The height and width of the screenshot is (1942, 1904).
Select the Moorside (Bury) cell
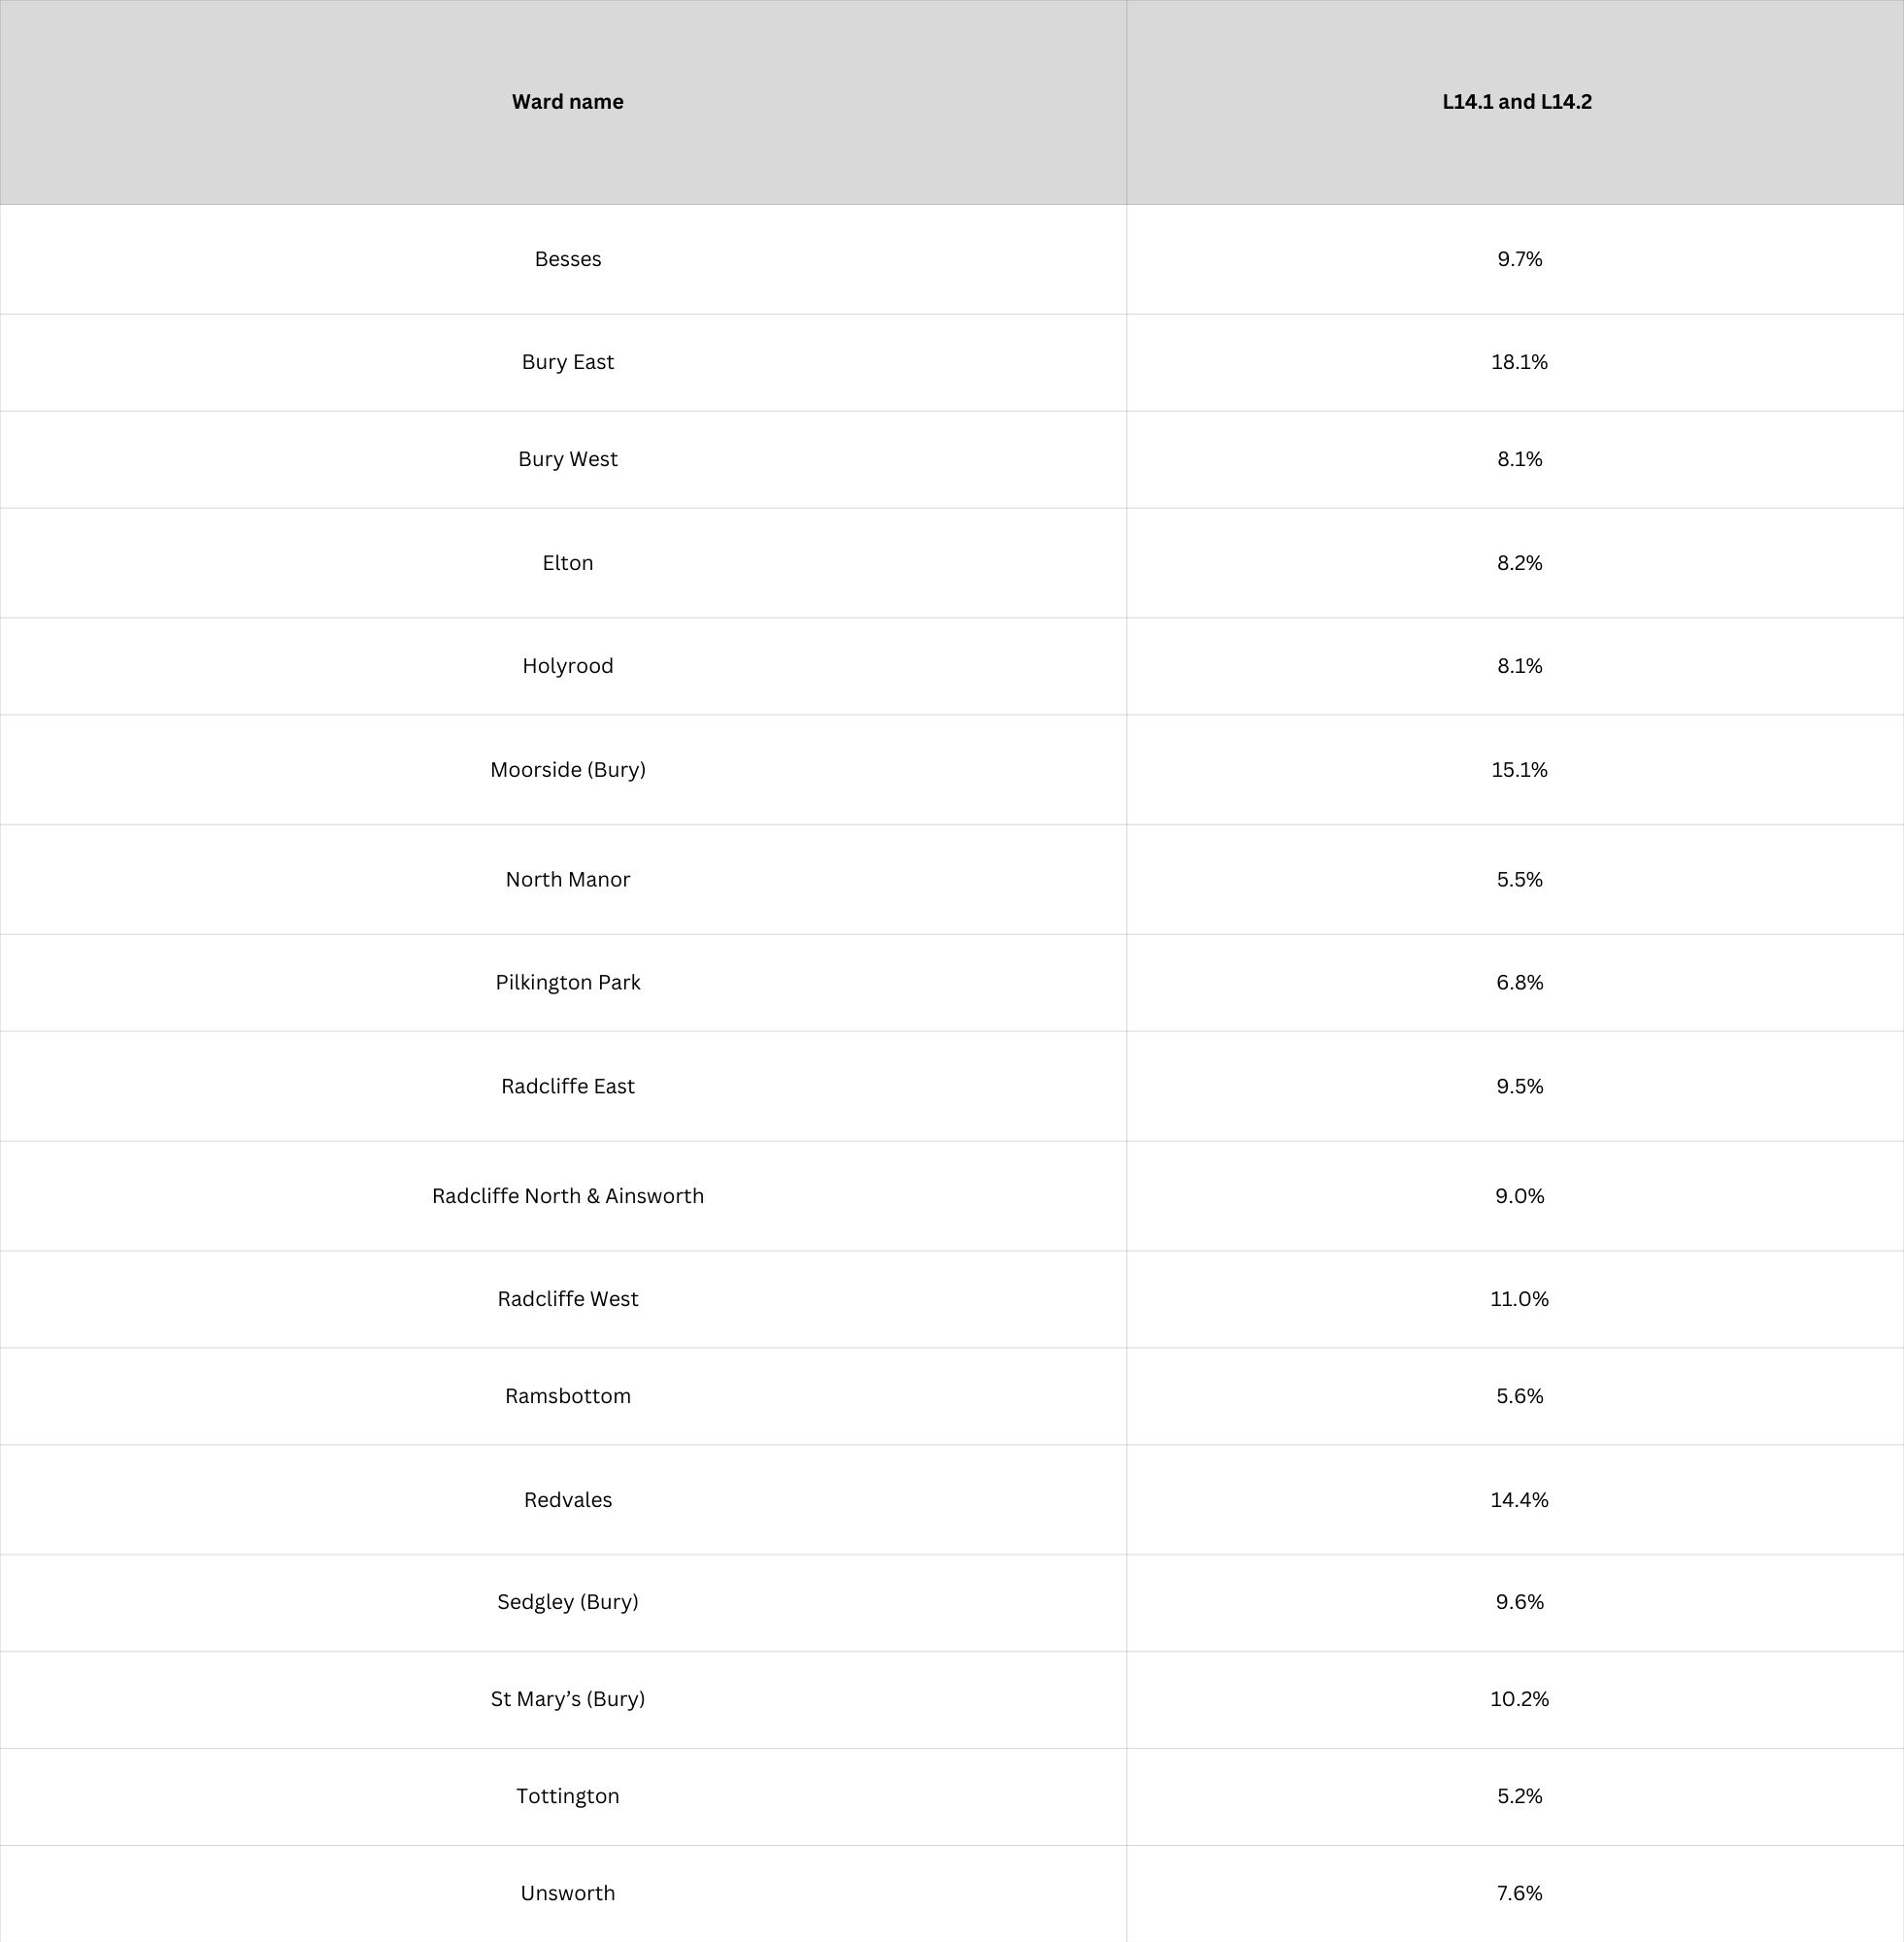(x=567, y=770)
